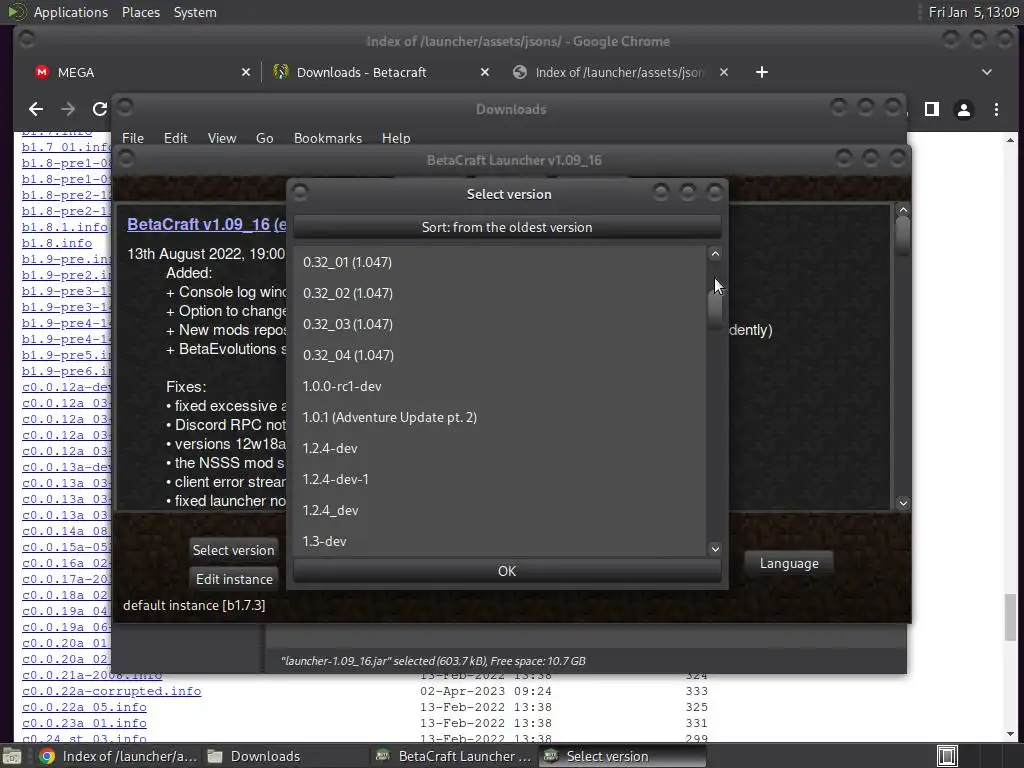Open the Chrome profile avatar icon
Viewport: 1024px width, 768px height.
click(963, 110)
